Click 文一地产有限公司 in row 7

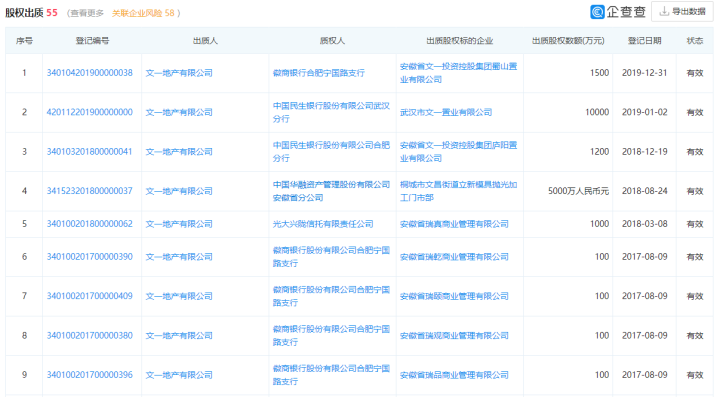click(179, 296)
